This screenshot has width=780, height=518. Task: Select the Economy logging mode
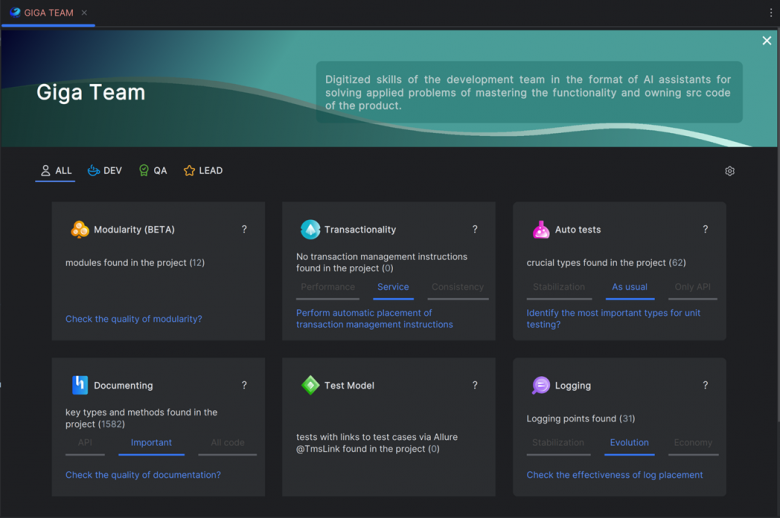(x=693, y=443)
